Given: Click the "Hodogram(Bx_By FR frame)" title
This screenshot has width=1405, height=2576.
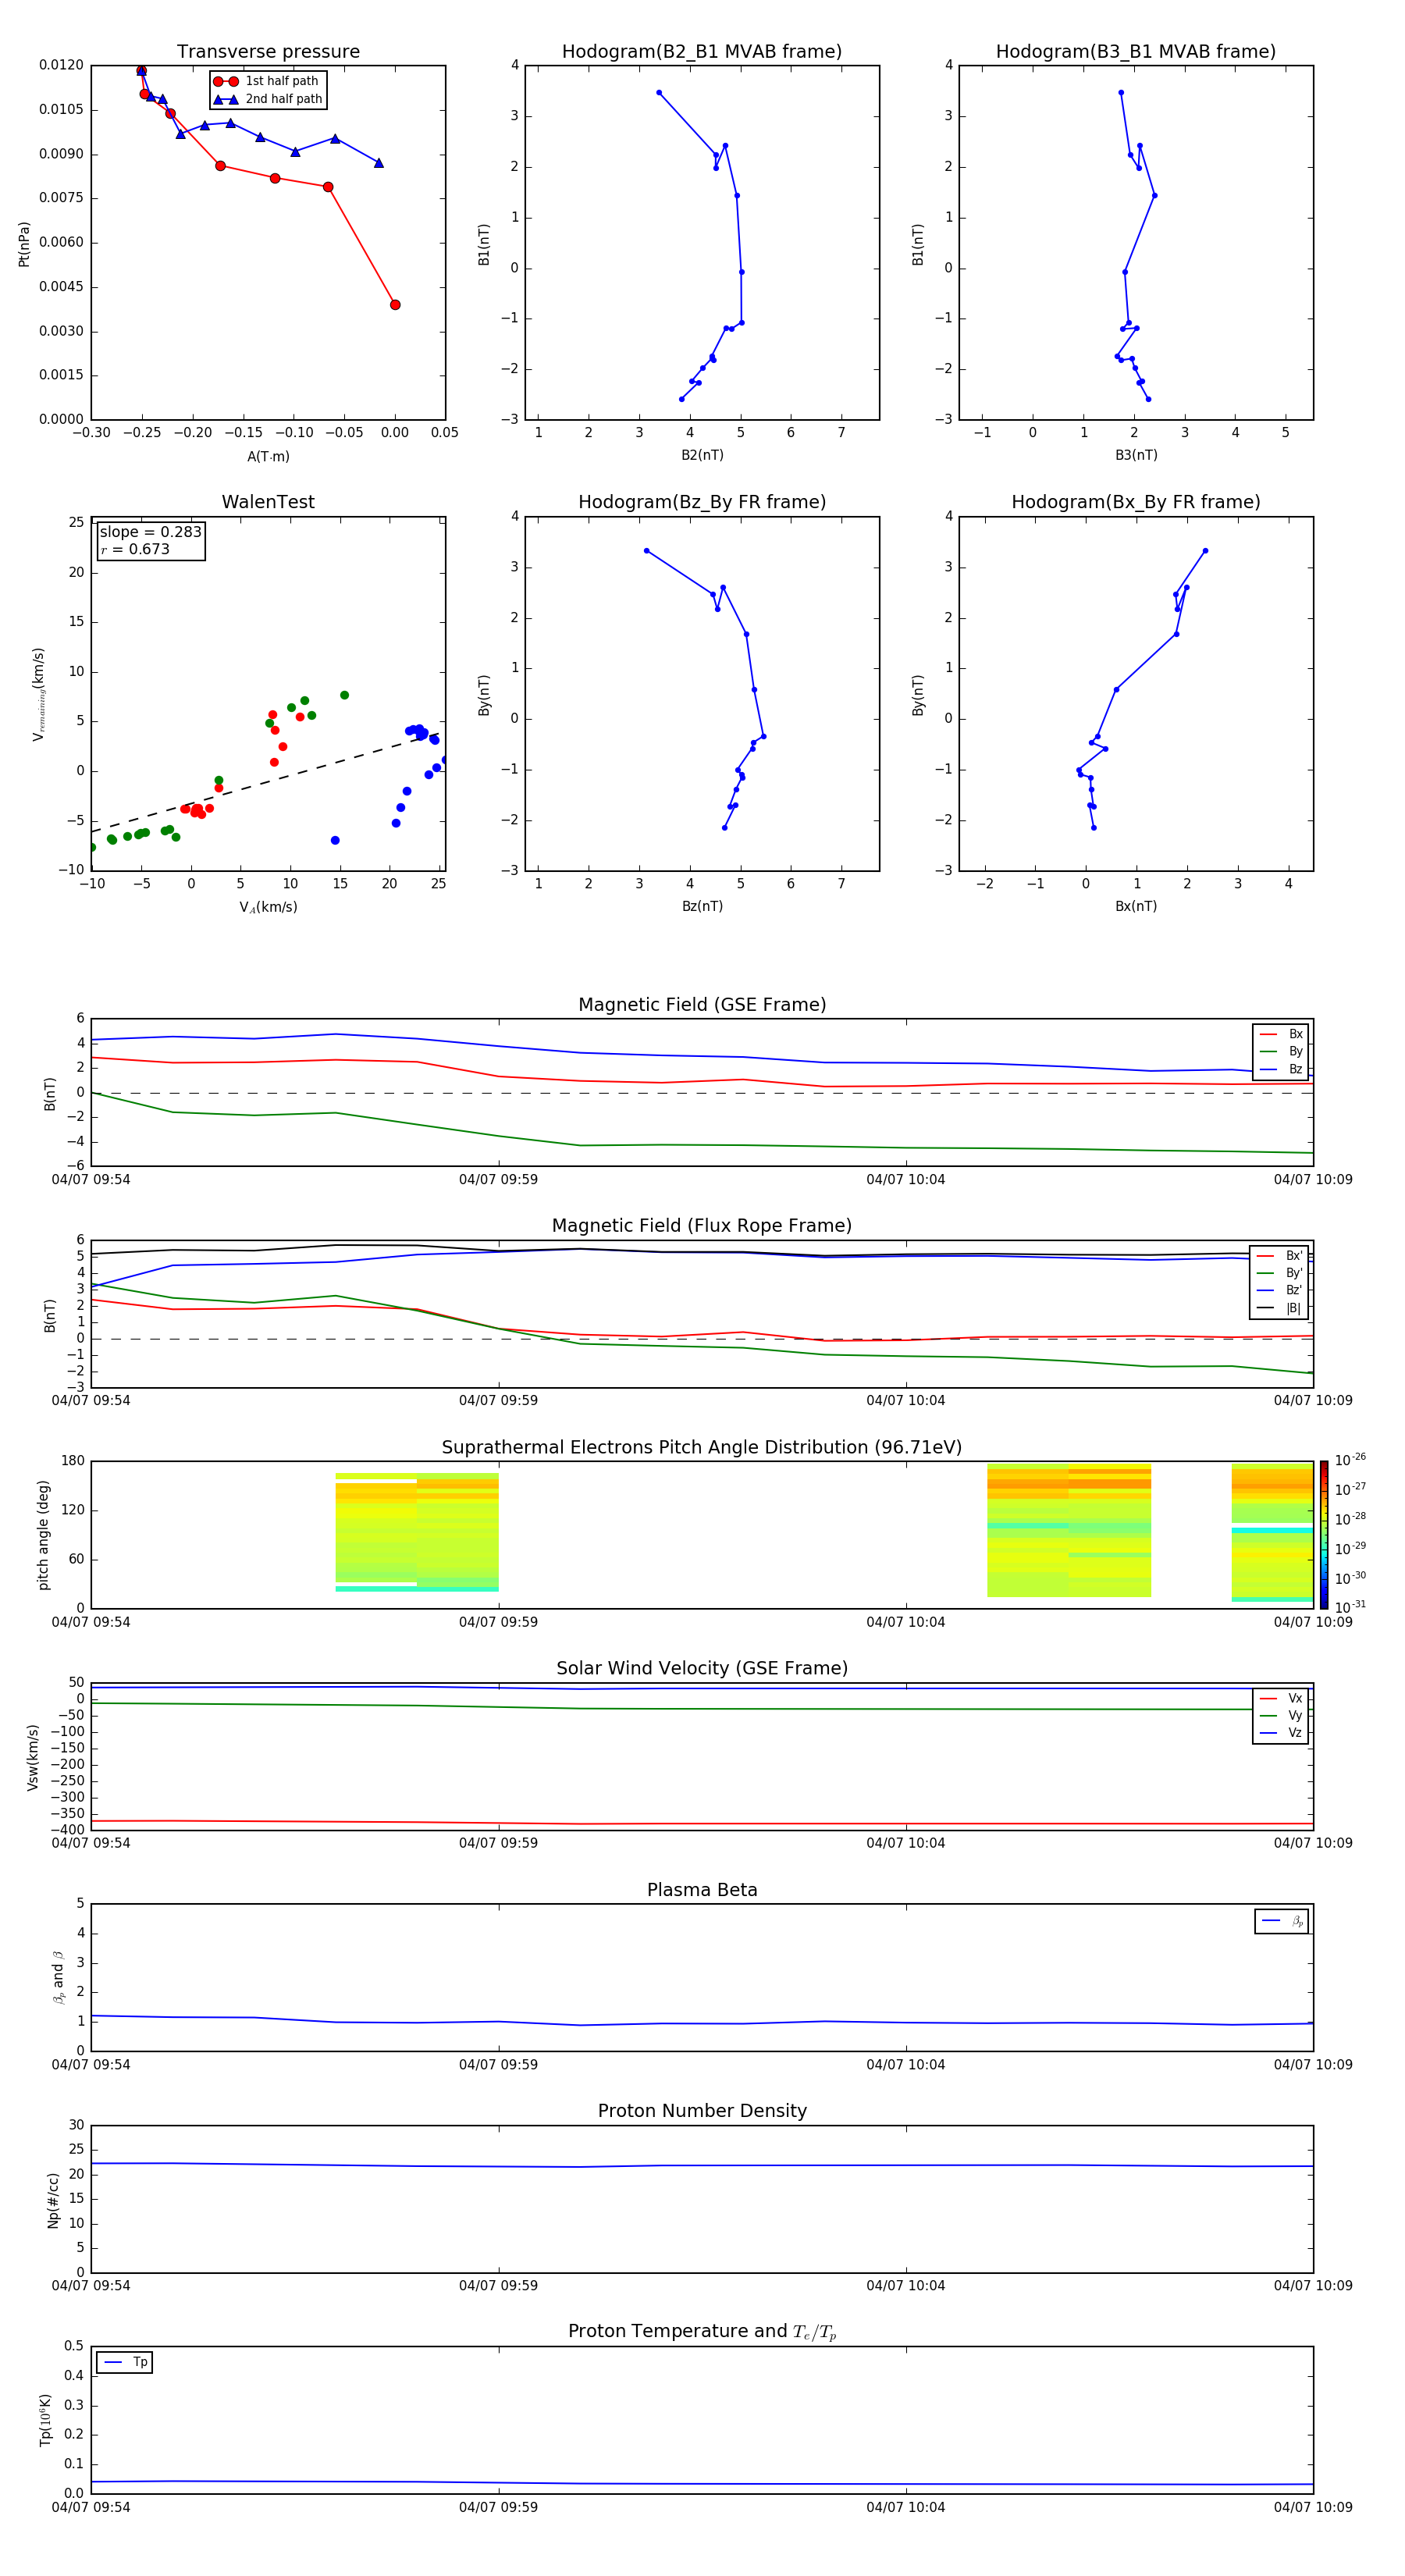Looking at the screenshot, I should (1136, 502).
